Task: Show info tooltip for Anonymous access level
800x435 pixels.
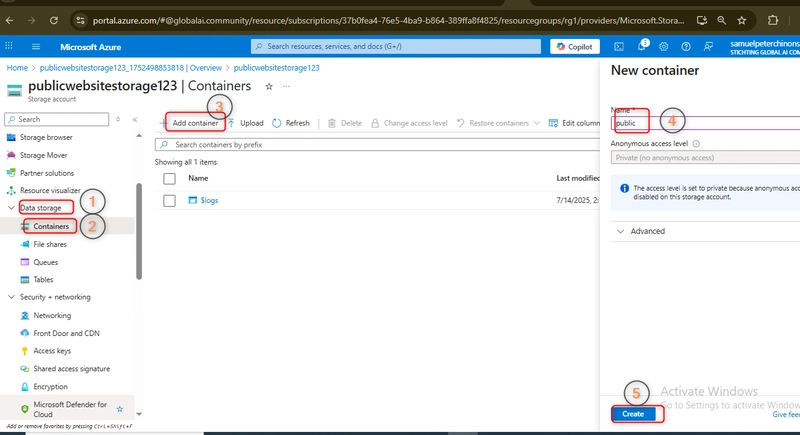Action: tap(696, 144)
